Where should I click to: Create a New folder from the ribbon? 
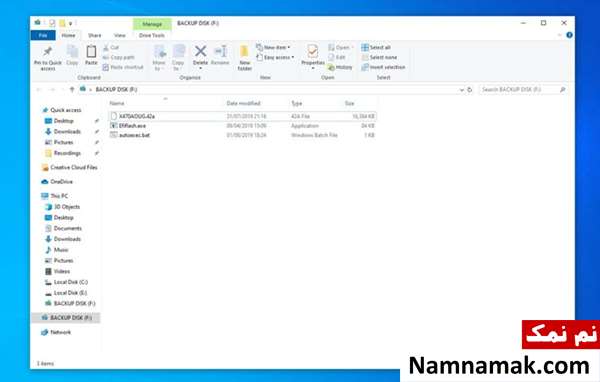[245, 57]
